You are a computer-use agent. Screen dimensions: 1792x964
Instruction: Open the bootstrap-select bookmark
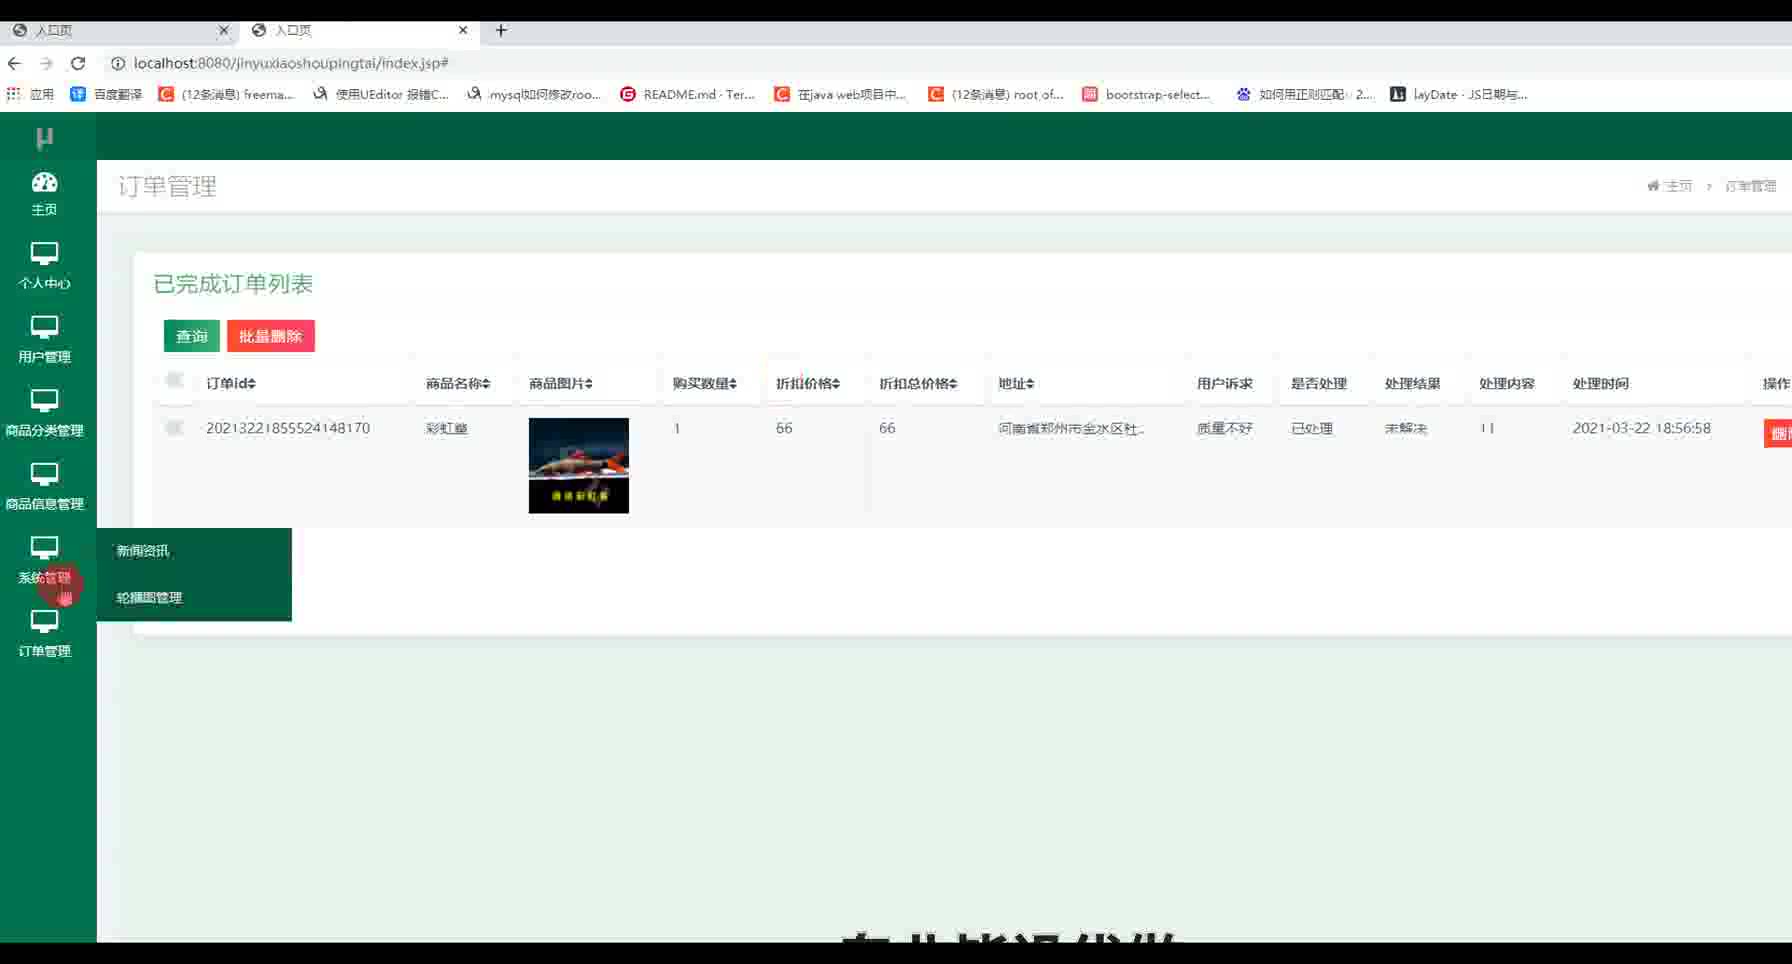[x=1146, y=94]
